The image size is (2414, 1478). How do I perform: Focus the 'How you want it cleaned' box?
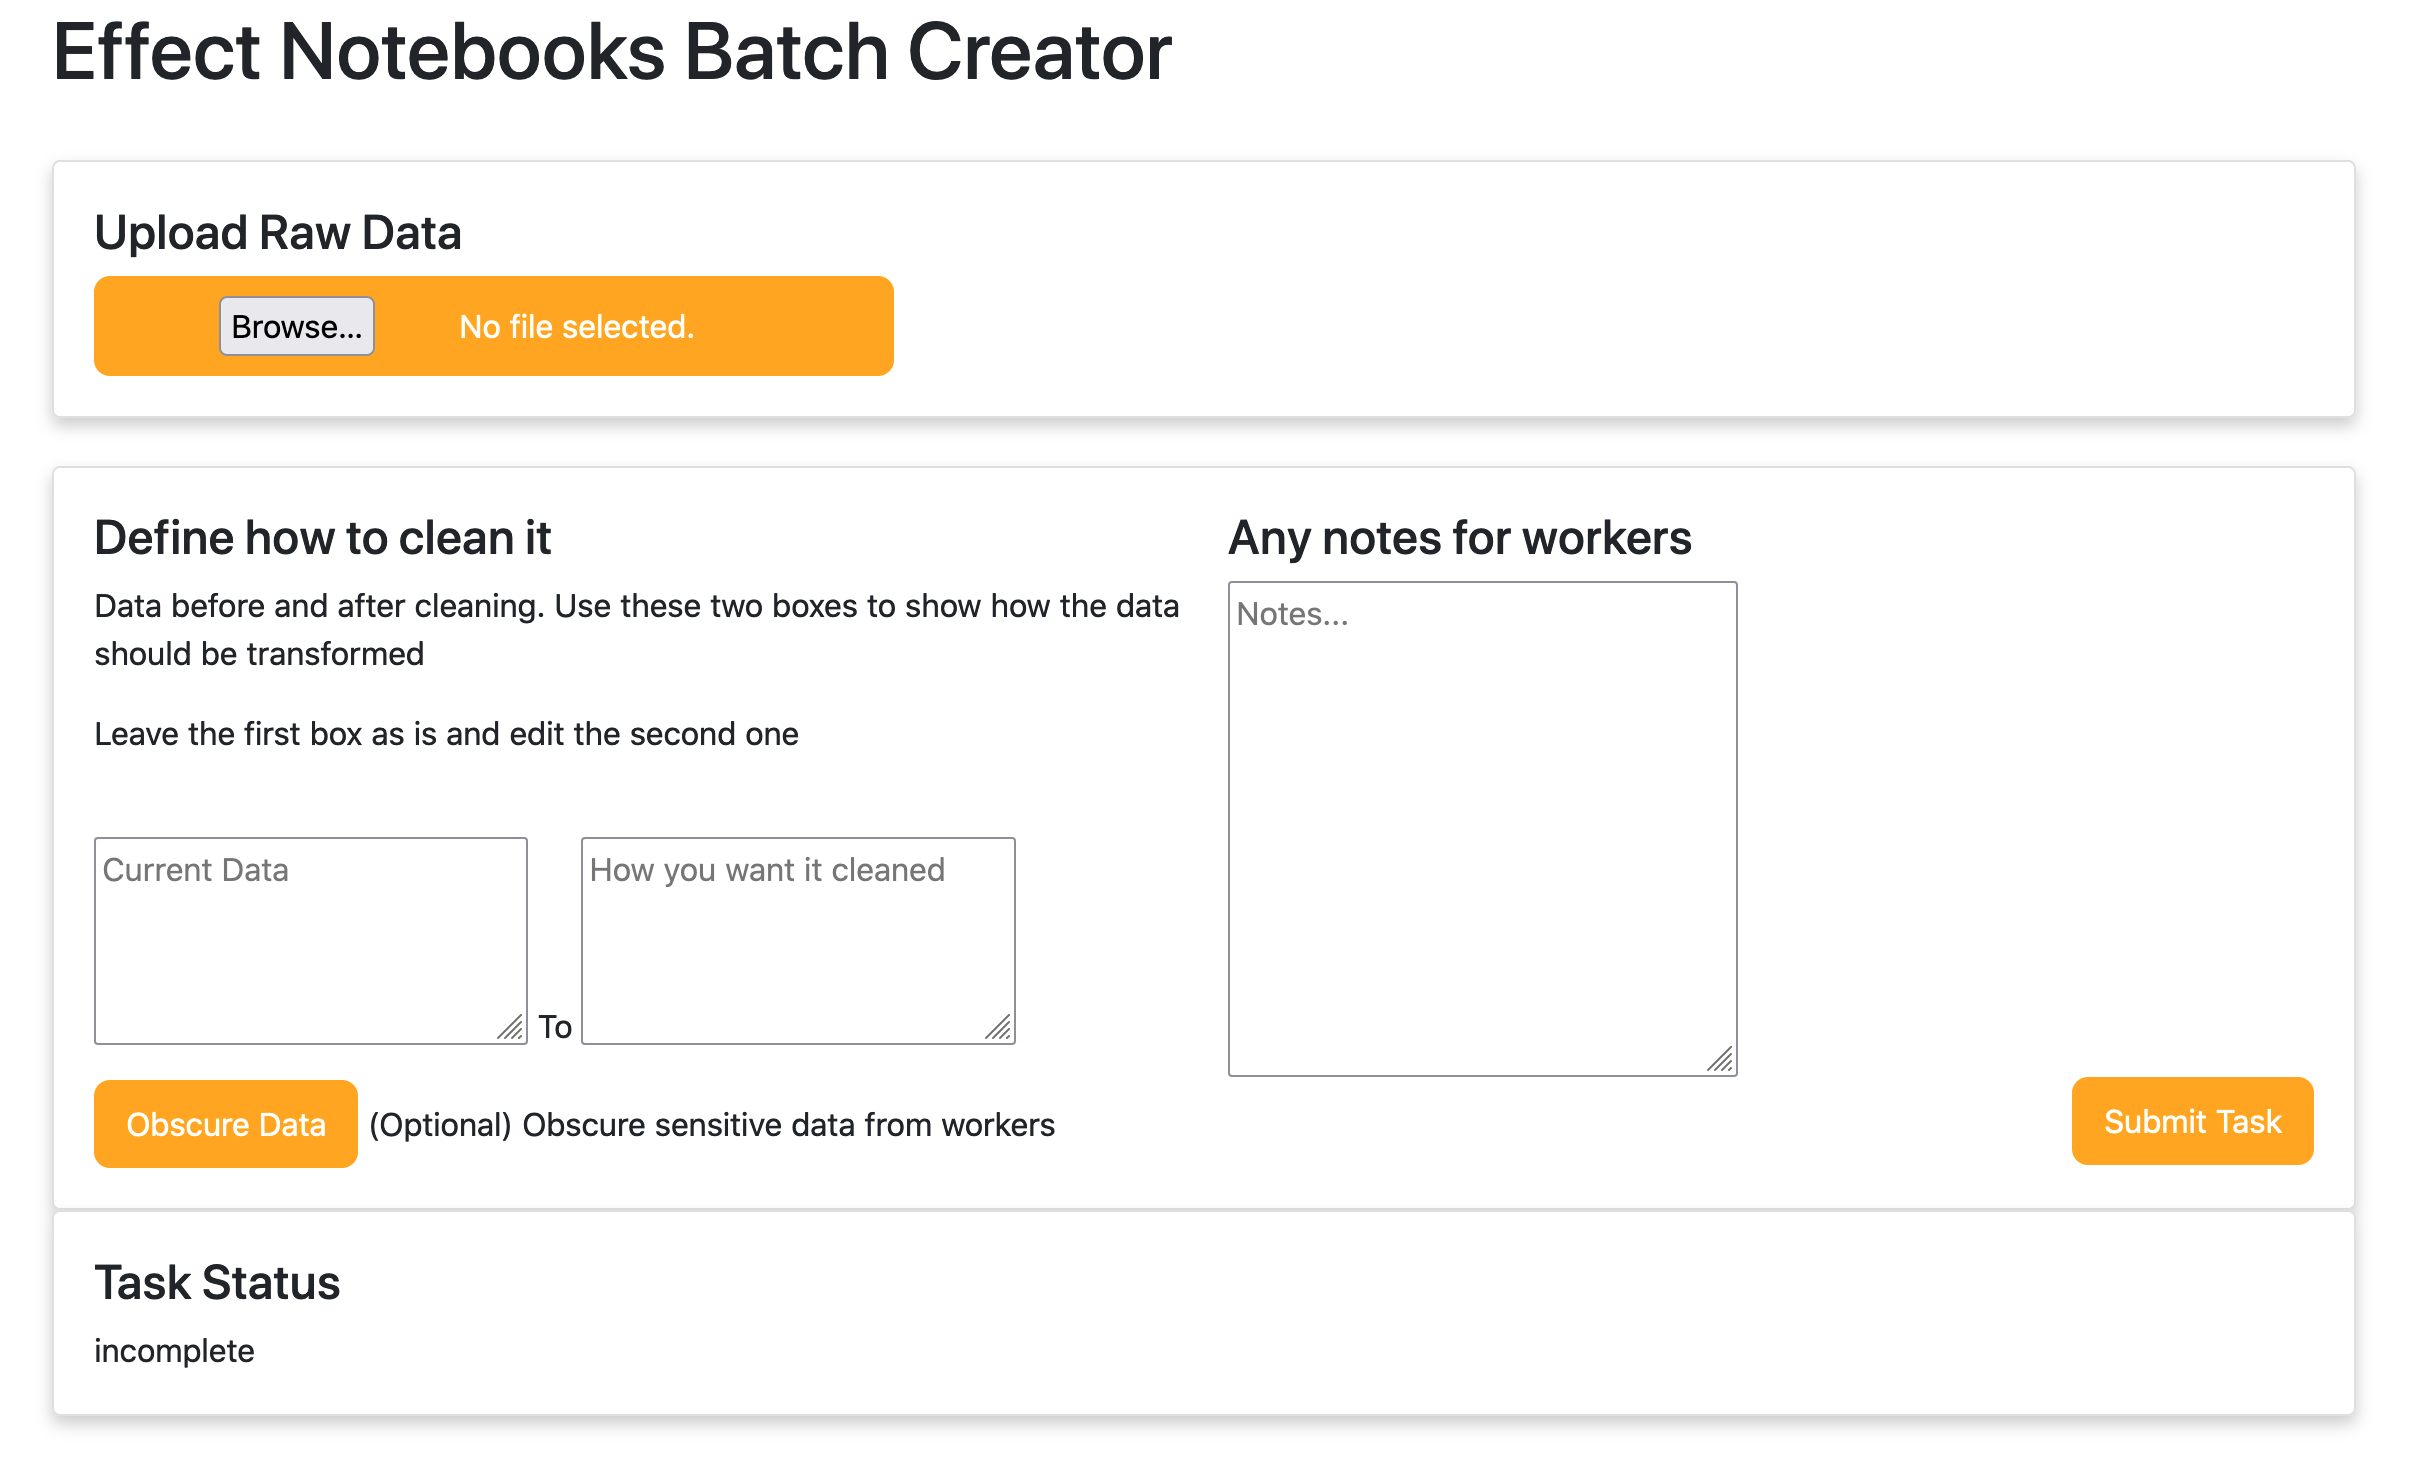pyautogui.click(x=797, y=940)
